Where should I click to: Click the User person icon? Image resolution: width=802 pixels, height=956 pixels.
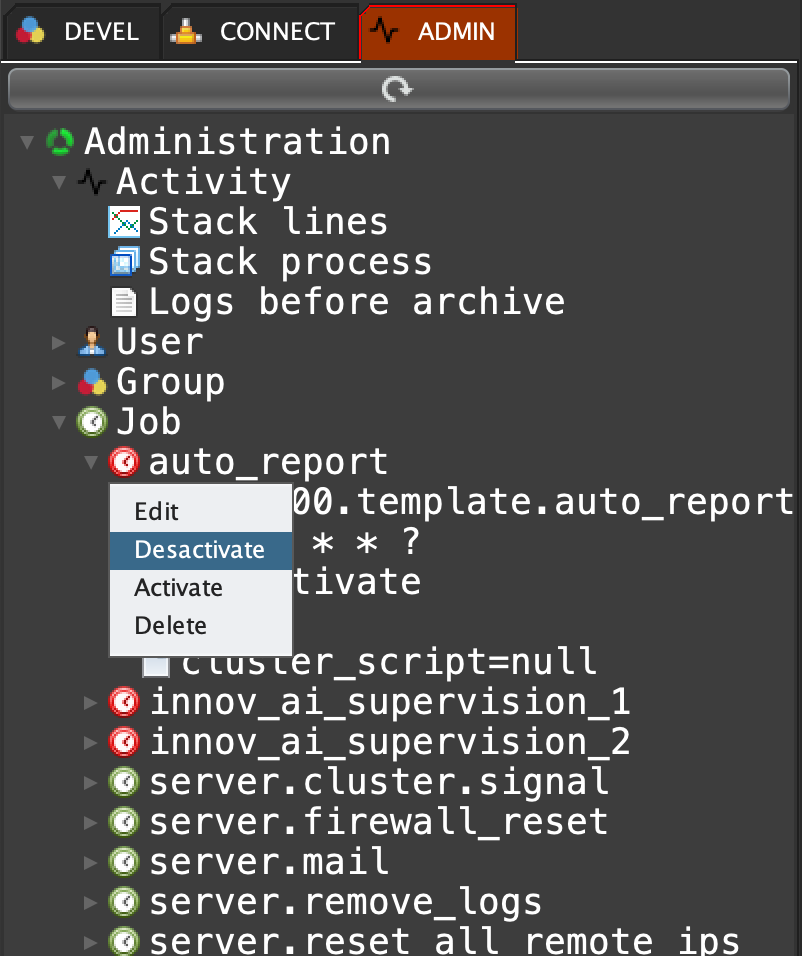point(92,342)
